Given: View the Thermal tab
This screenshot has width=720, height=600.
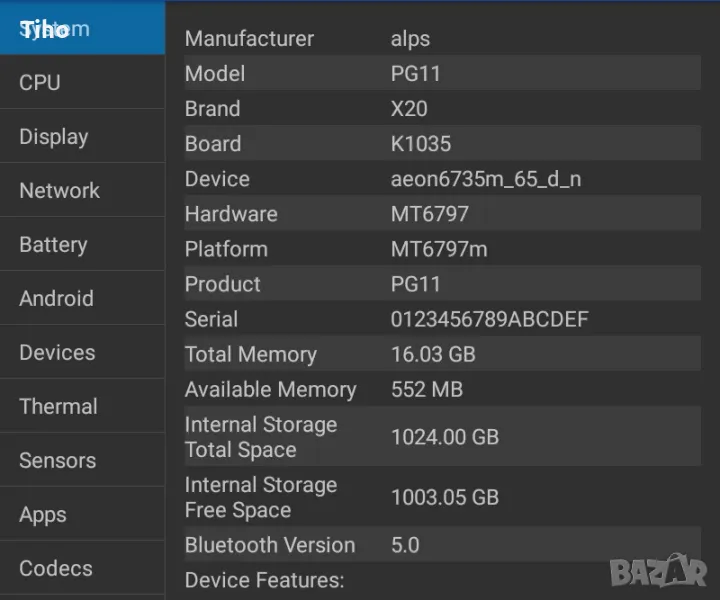Looking at the screenshot, I should pos(82,407).
